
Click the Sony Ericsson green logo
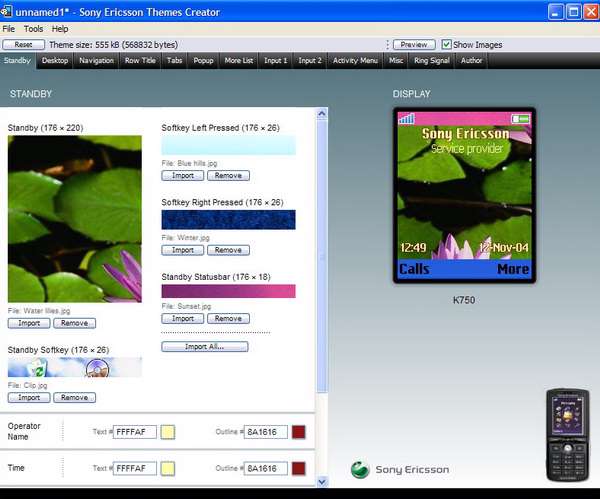click(360, 470)
